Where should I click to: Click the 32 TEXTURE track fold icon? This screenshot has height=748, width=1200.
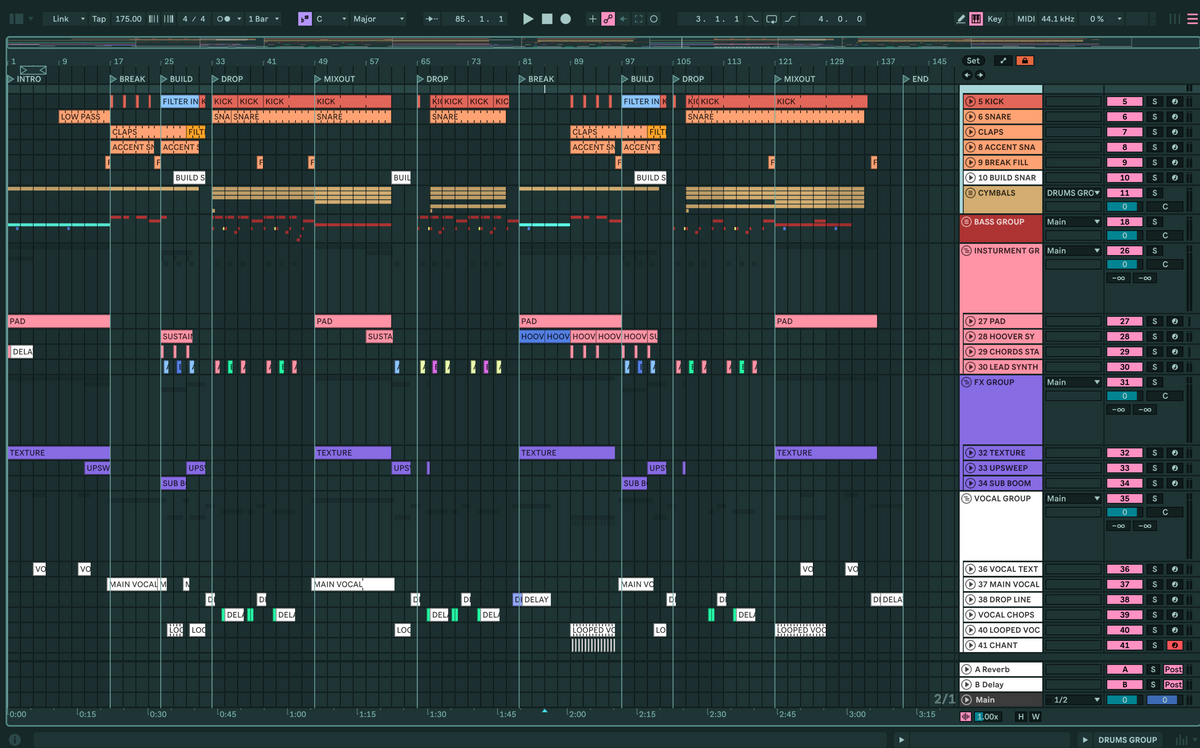pos(970,453)
